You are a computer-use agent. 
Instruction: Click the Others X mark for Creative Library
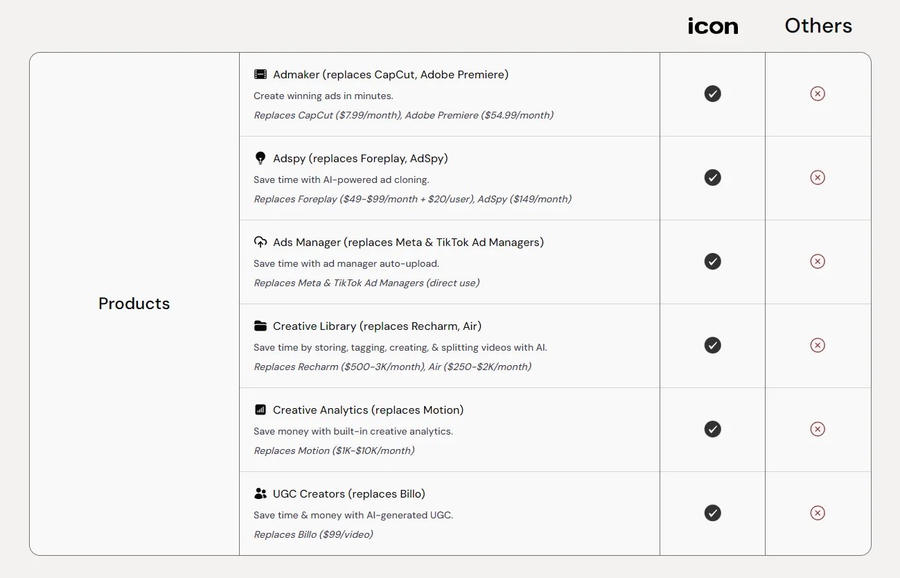[x=817, y=346]
